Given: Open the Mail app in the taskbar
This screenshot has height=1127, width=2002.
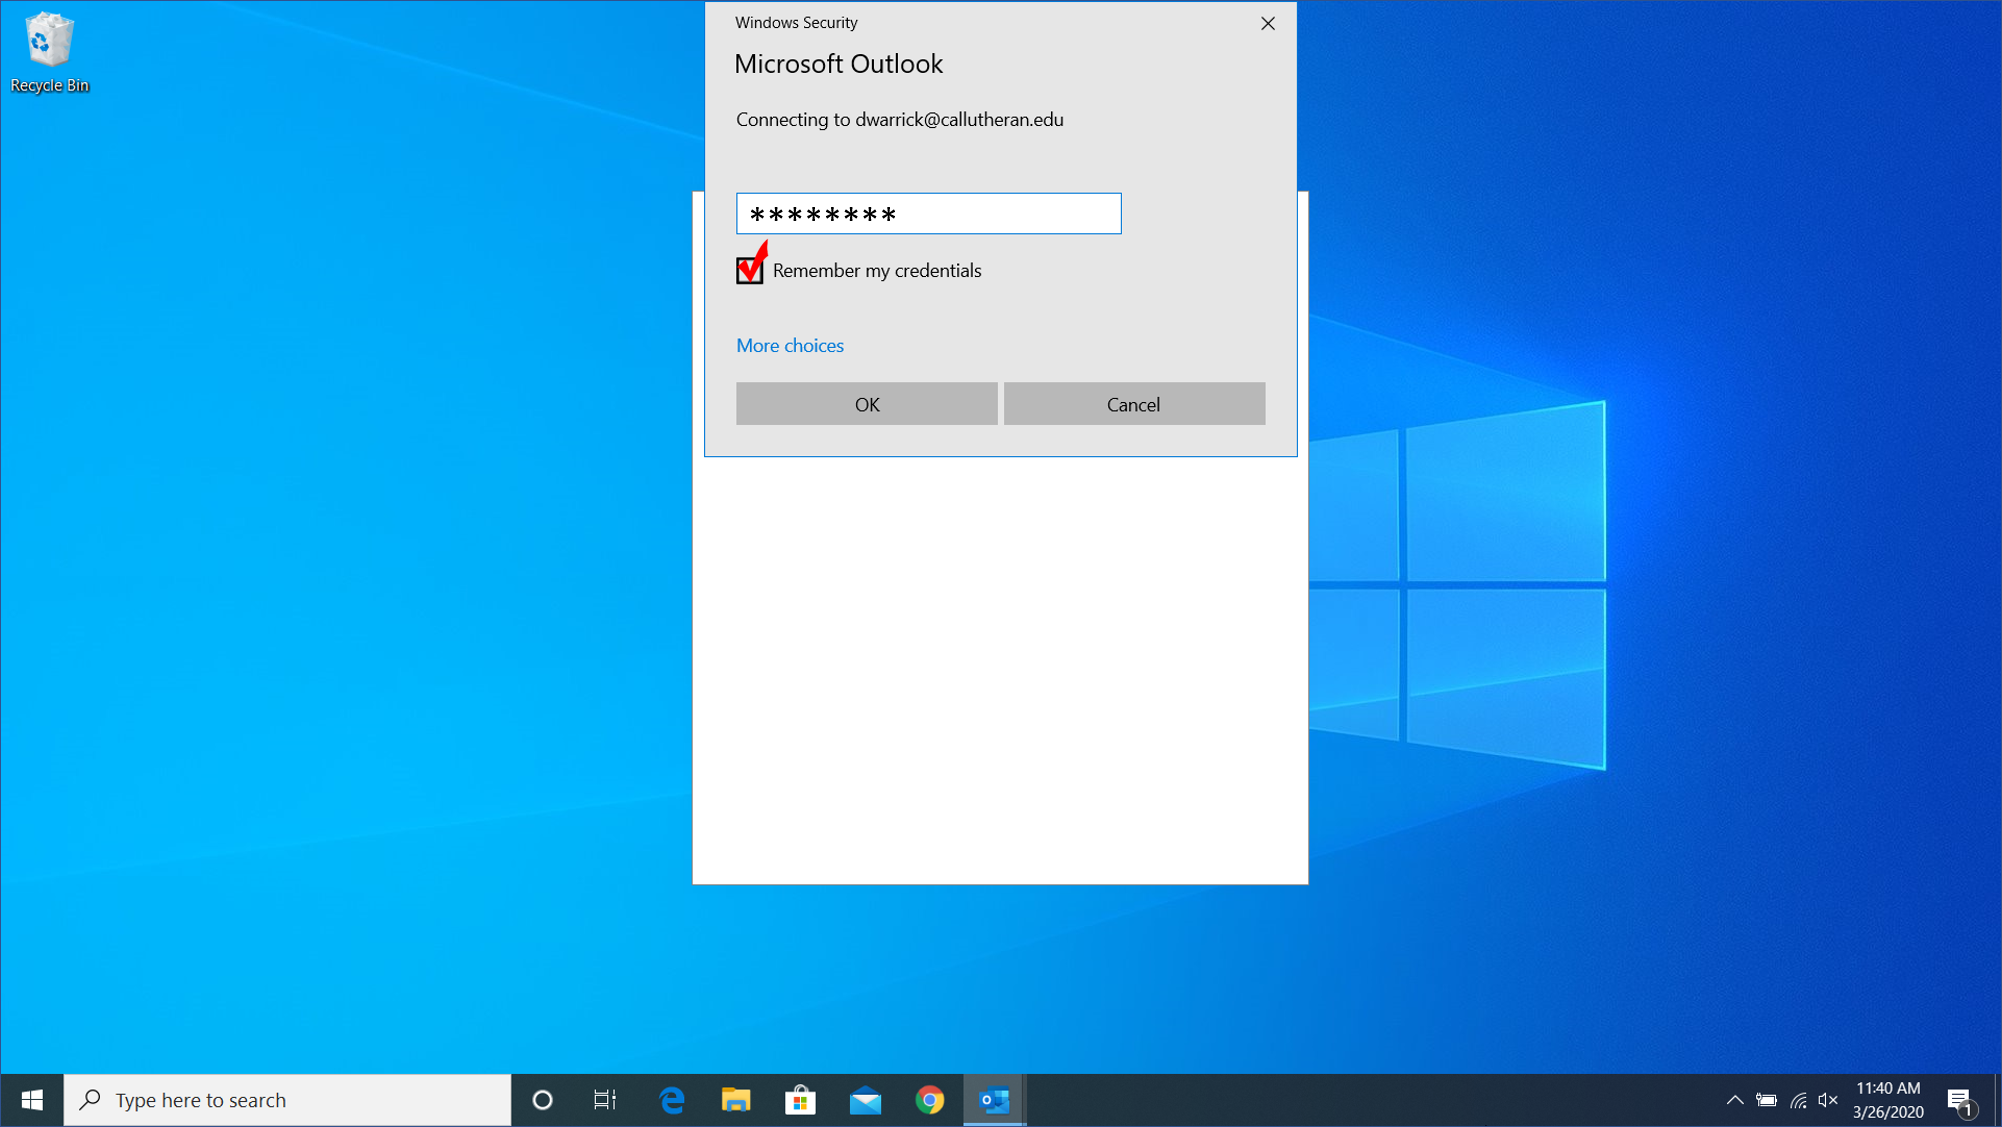Looking at the screenshot, I should coord(865,1100).
